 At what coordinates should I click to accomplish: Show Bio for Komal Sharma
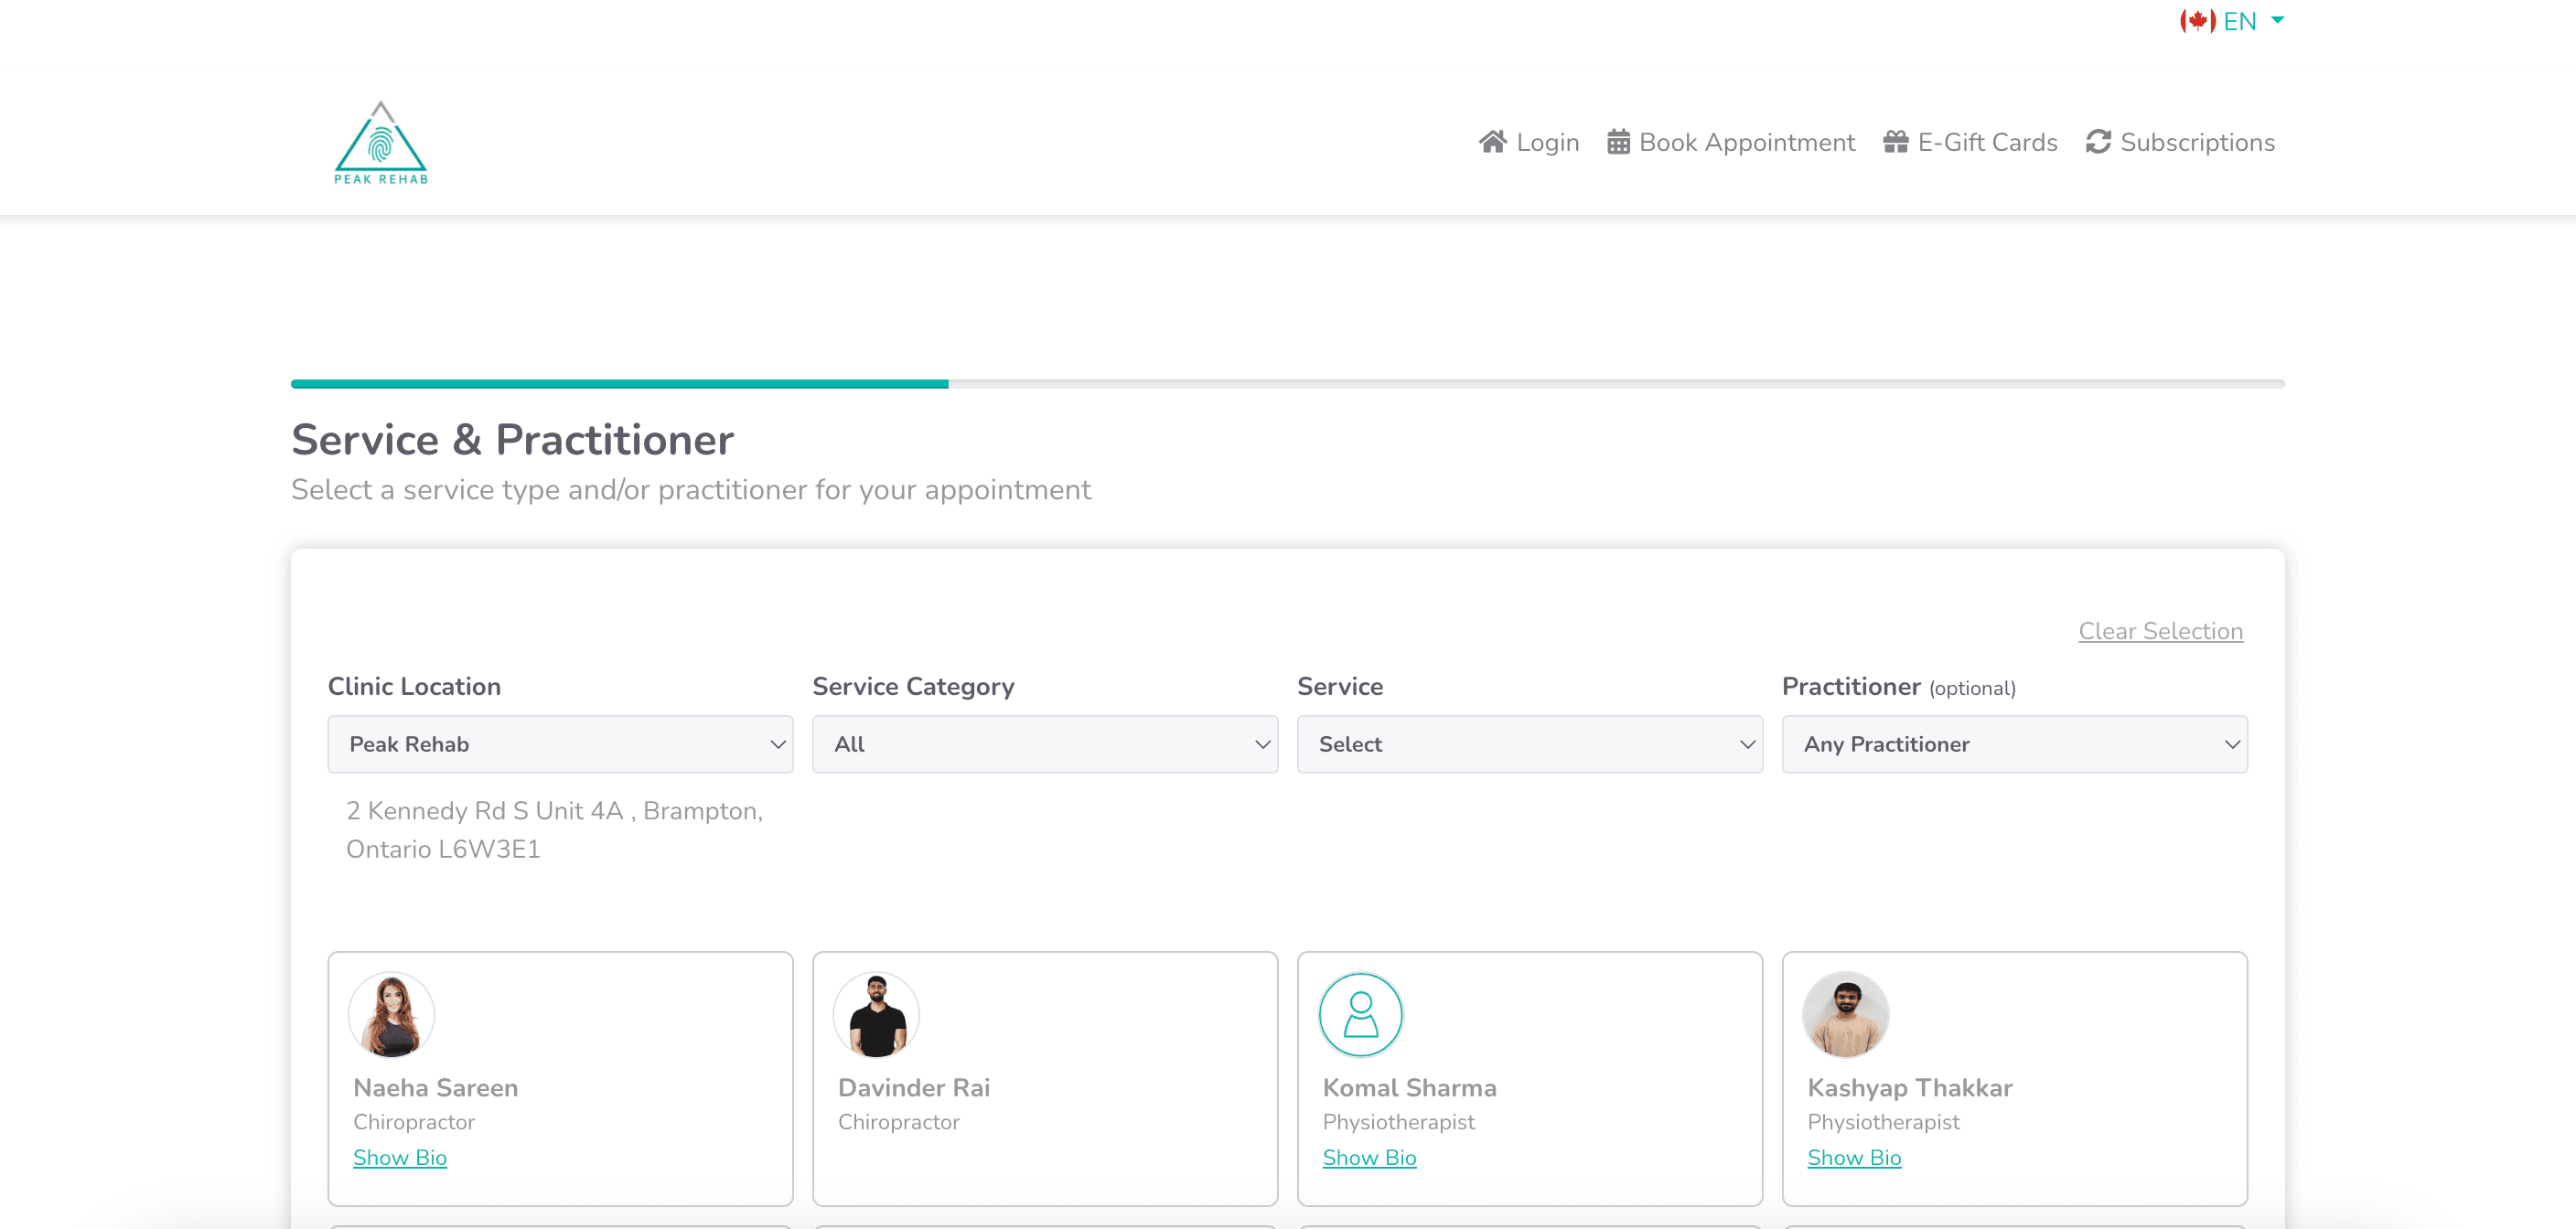[1369, 1157]
